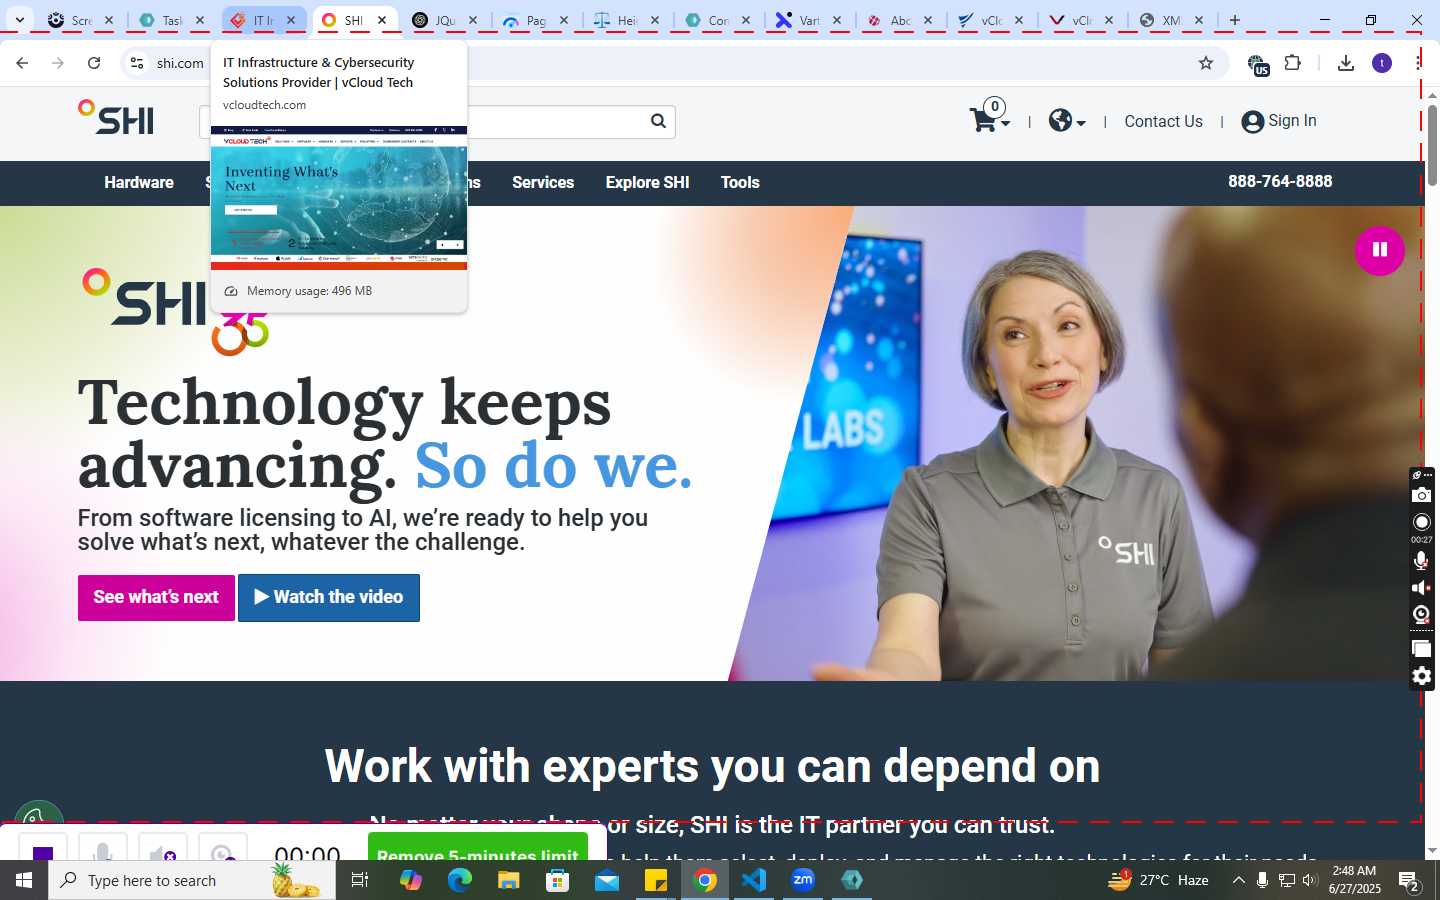Go back with browser back arrow
The image size is (1440, 900).
(22, 63)
